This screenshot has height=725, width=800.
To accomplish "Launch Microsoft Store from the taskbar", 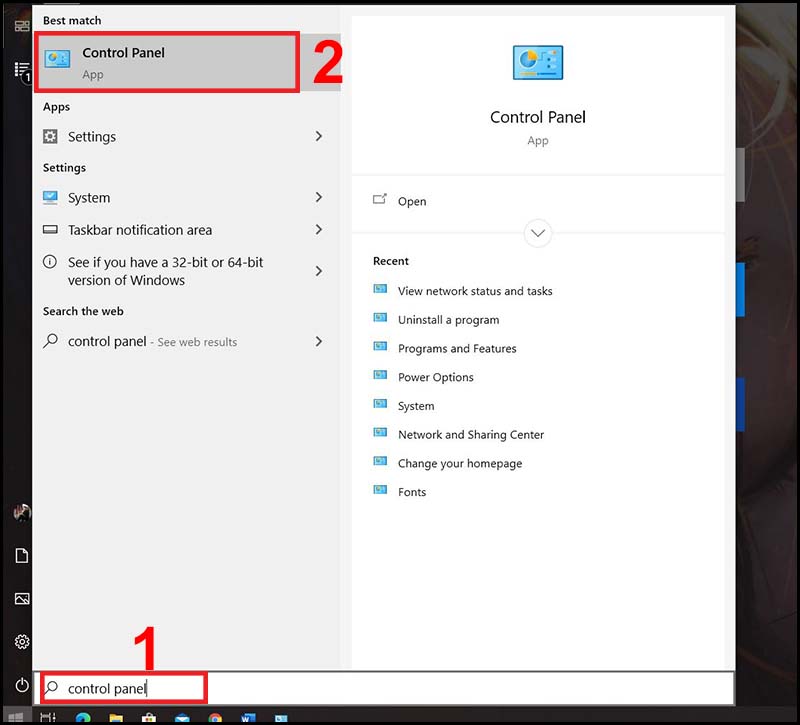I will click(x=148, y=716).
